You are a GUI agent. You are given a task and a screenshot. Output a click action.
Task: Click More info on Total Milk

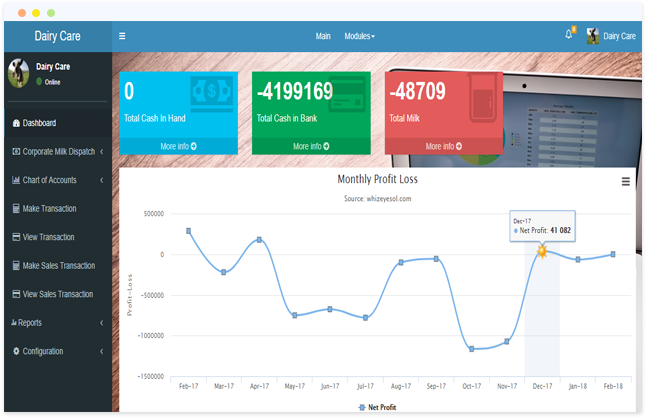(444, 146)
